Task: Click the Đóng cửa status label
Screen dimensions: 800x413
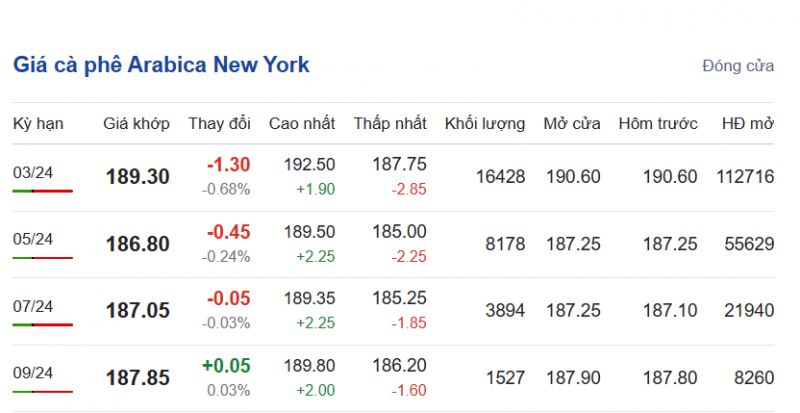Action: [738, 67]
